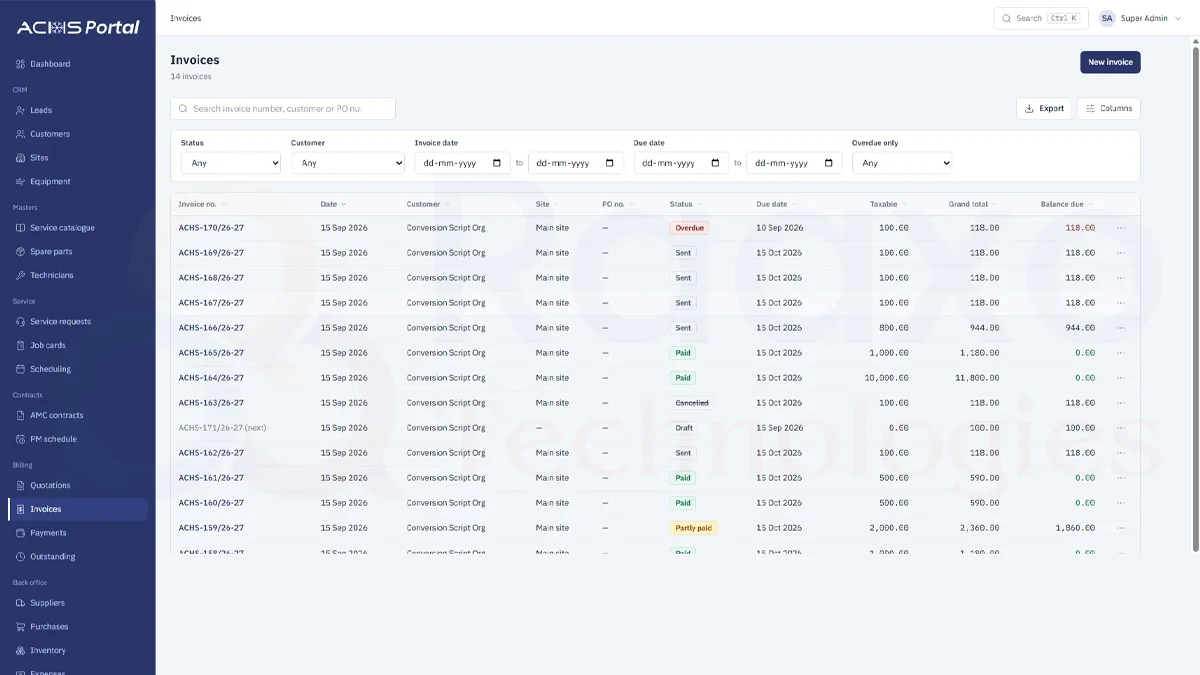Click the Leads sidebar icon
Image resolution: width=1200 pixels, height=675 pixels.
(20, 110)
